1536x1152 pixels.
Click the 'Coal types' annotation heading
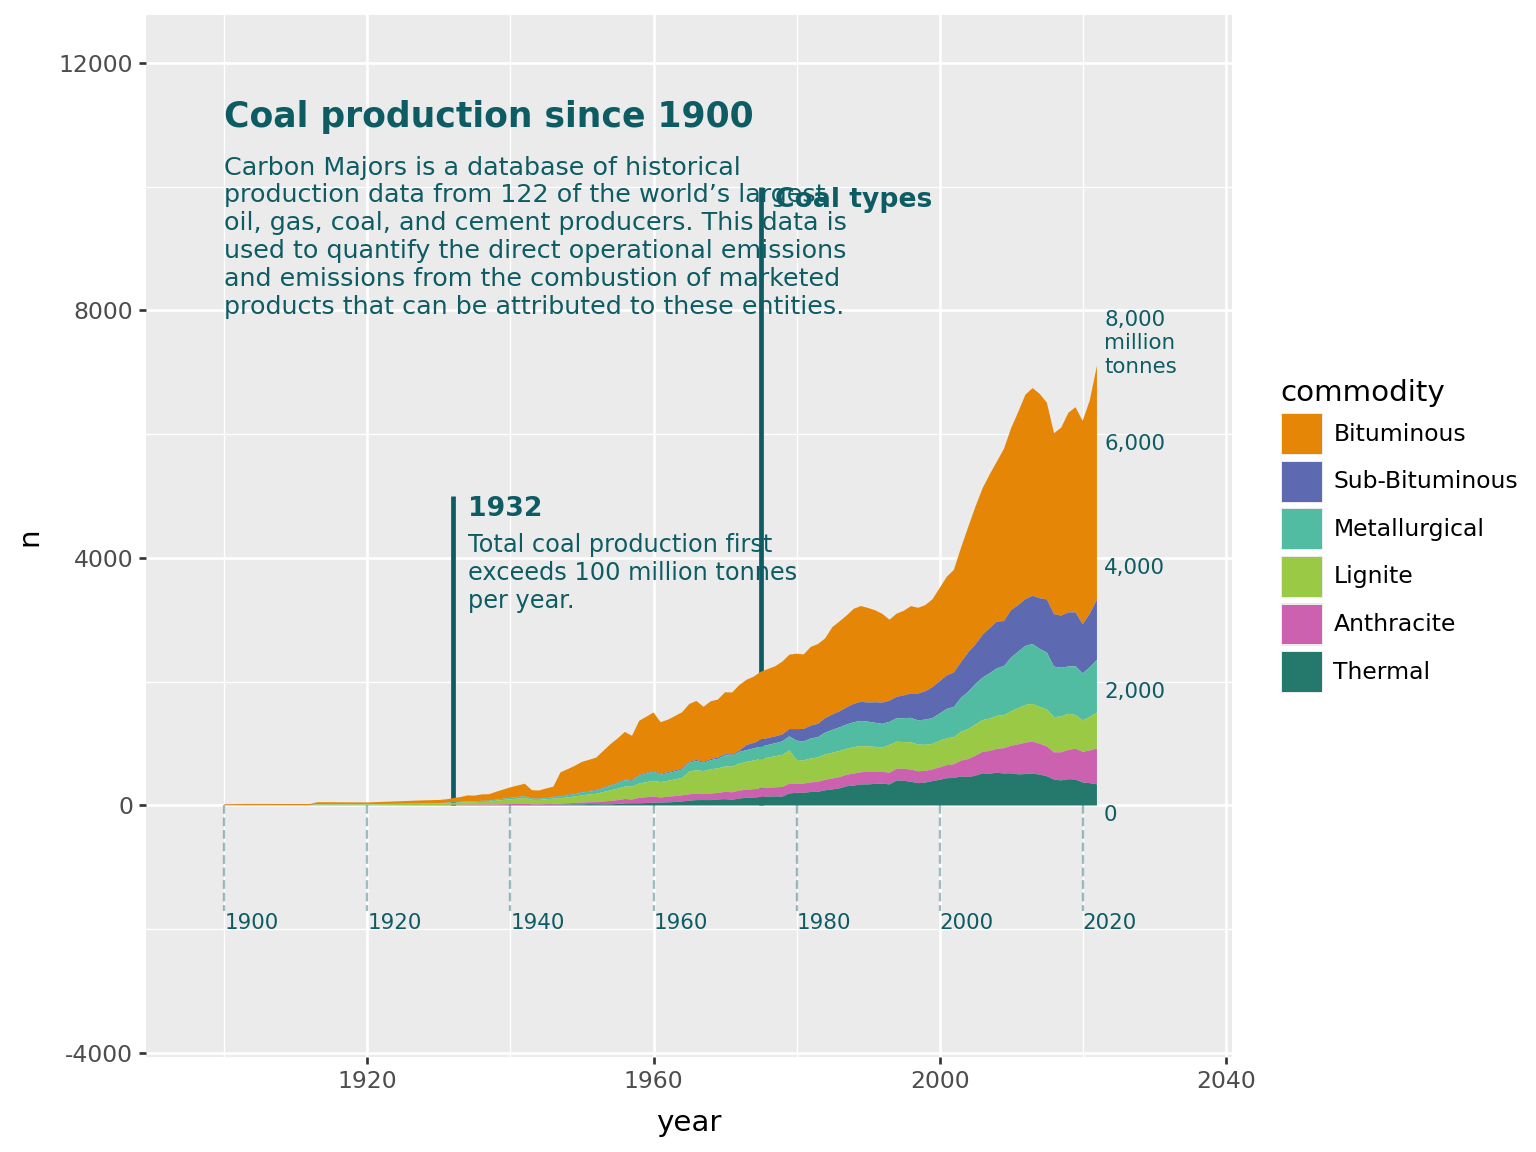pyautogui.click(x=853, y=199)
